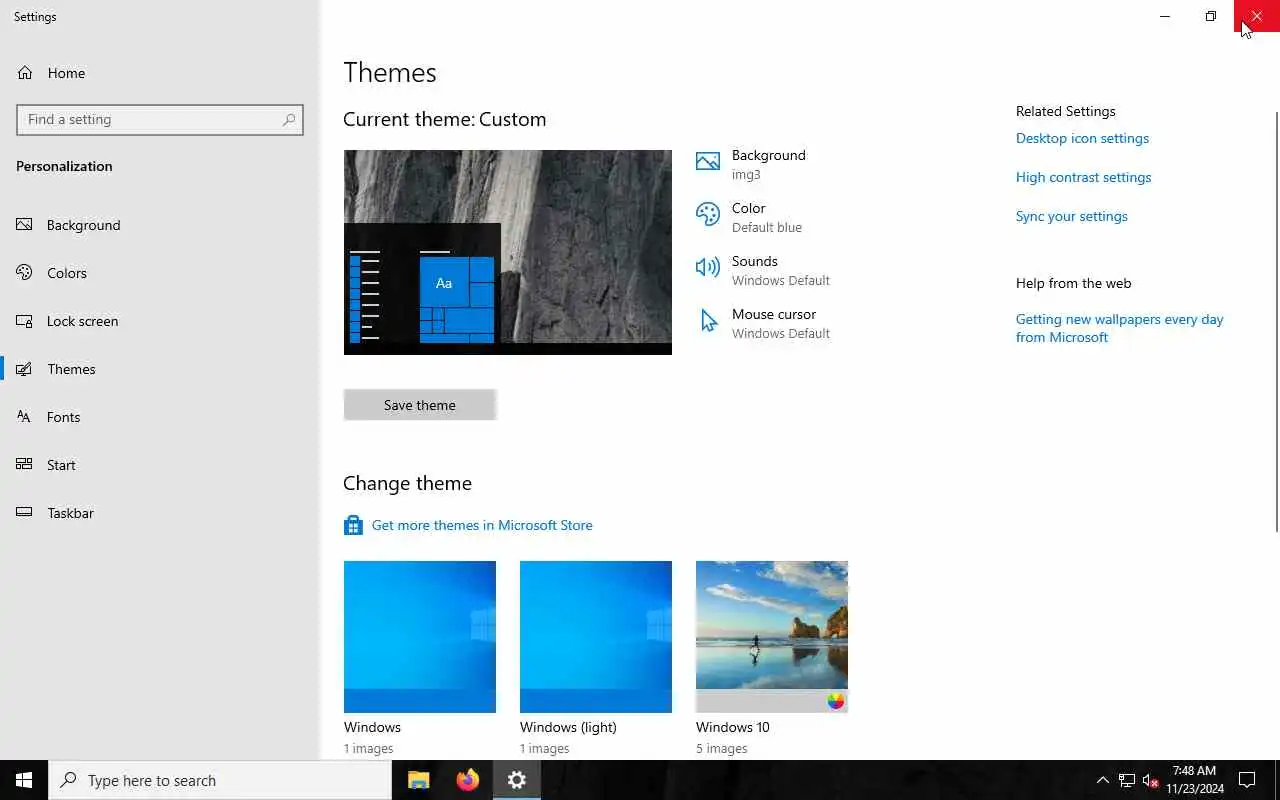Minimize the Settings window
The image size is (1280, 800).
1165,16
